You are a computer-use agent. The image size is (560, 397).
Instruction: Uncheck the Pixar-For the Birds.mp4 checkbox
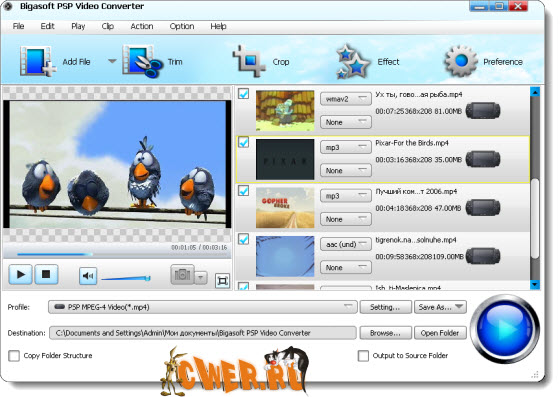pos(244,142)
